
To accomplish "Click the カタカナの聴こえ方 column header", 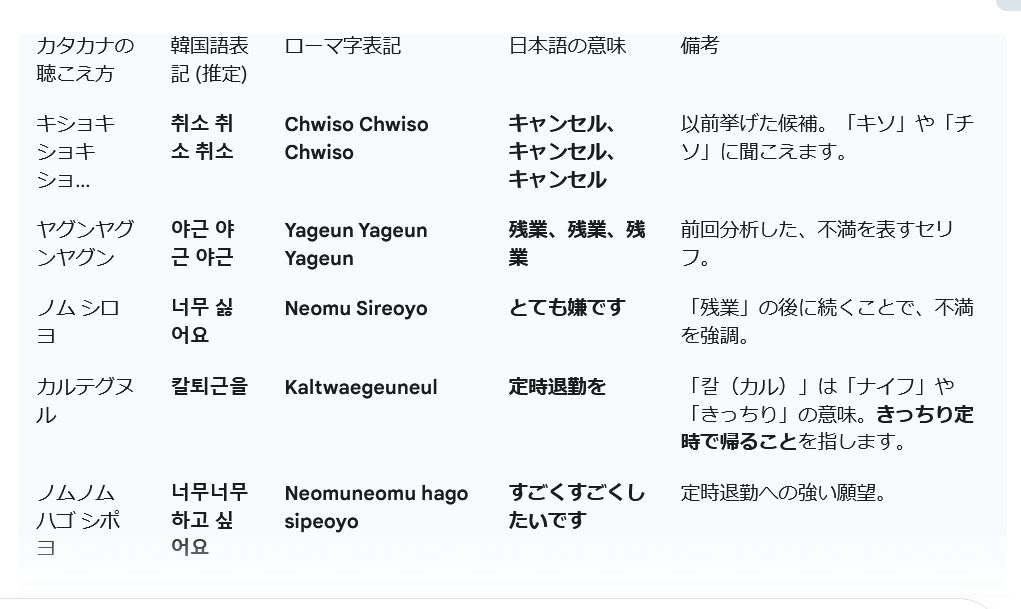I will [x=85, y=59].
